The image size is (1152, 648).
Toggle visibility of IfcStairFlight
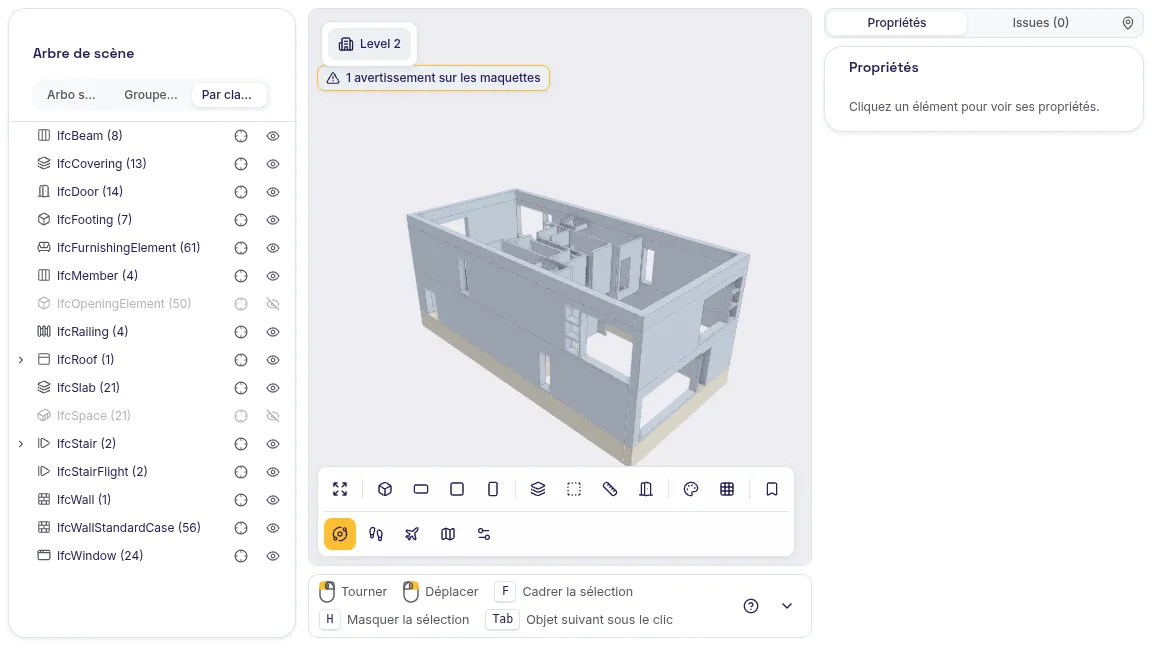[273, 472]
